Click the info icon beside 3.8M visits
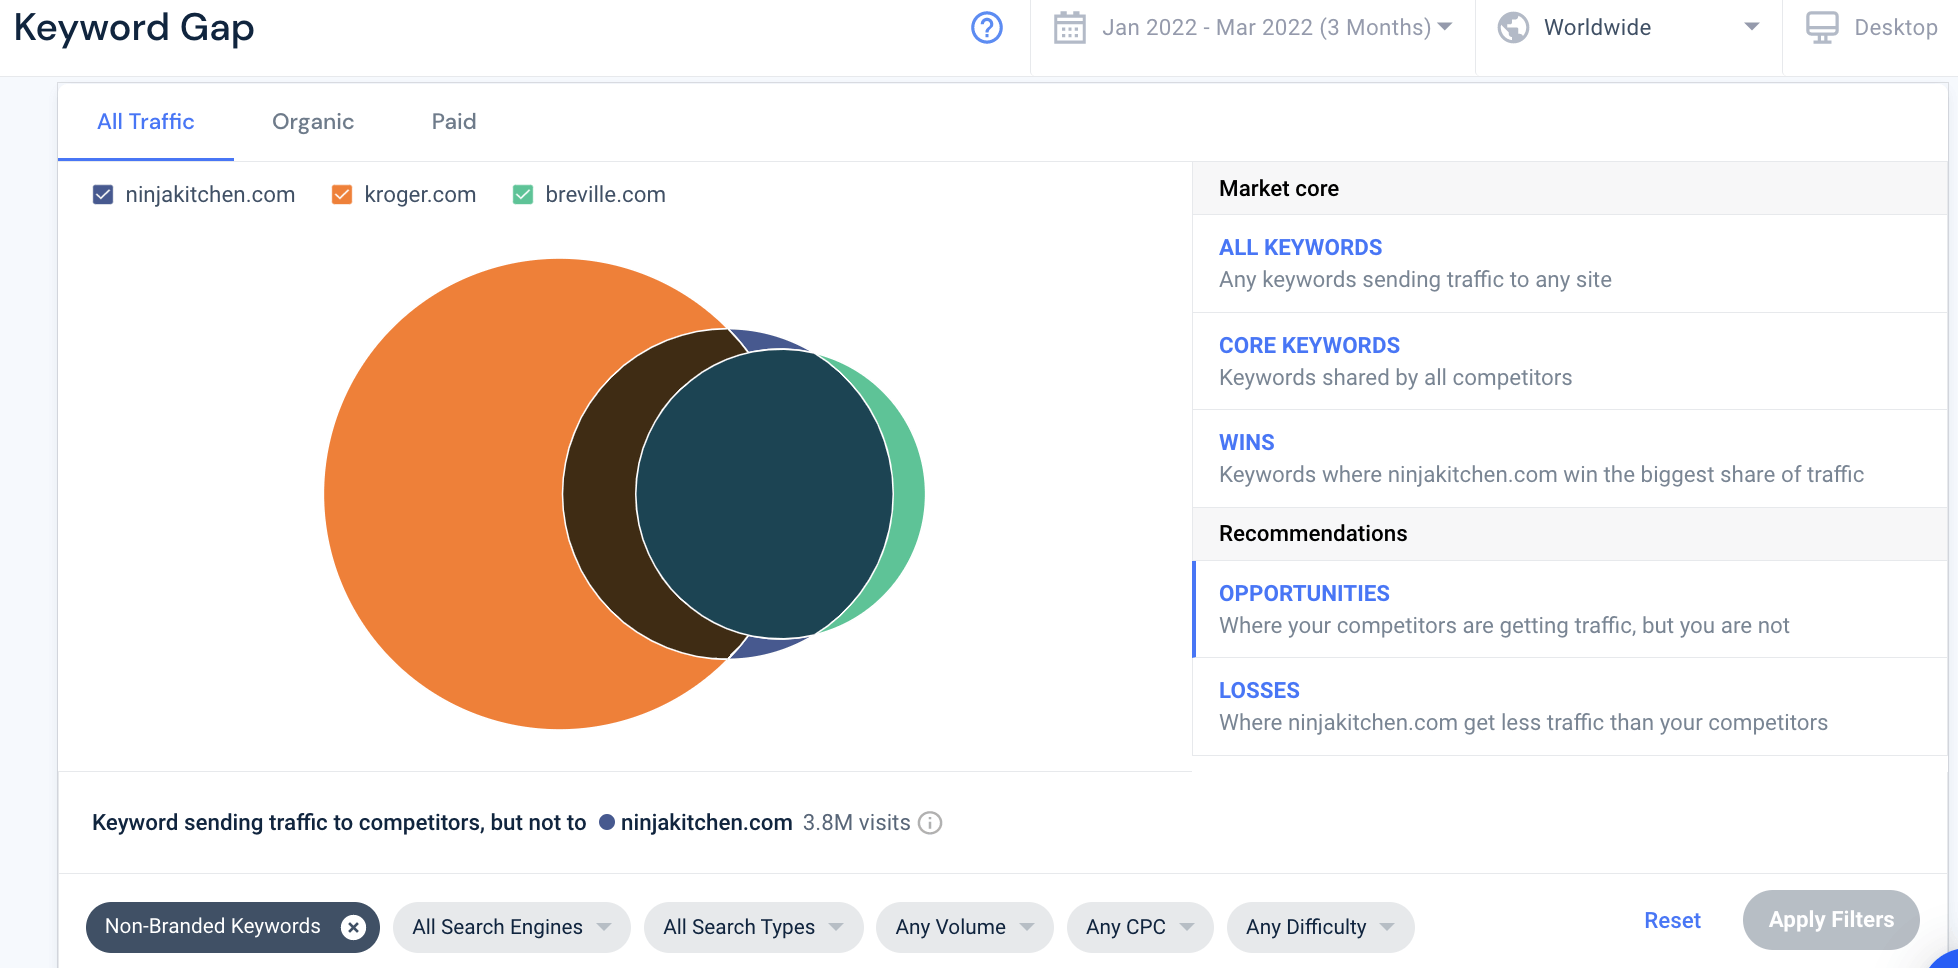 [x=930, y=823]
